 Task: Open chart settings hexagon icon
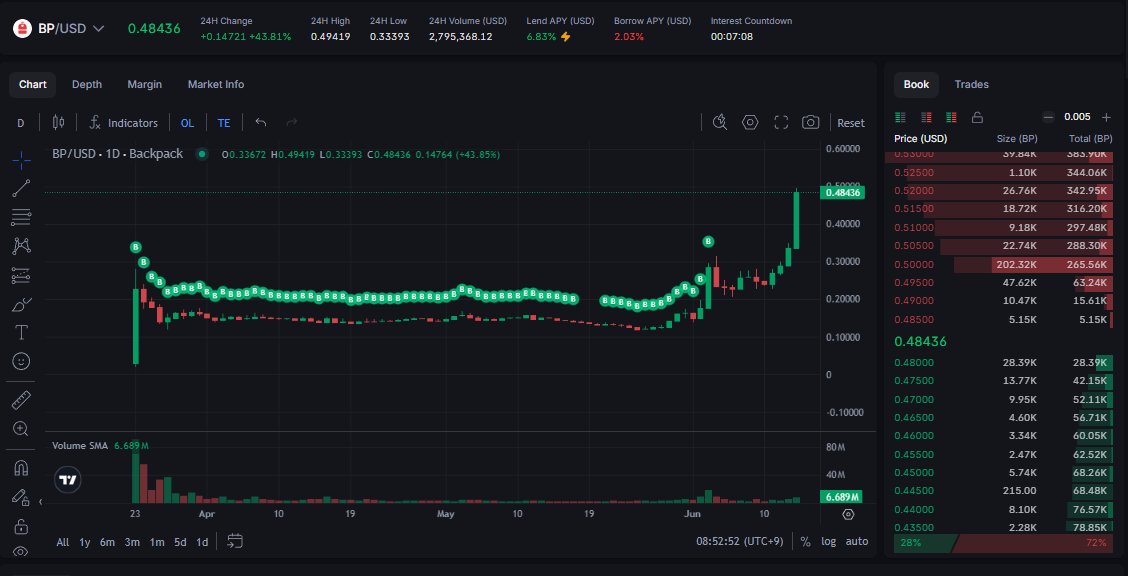tap(750, 122)
